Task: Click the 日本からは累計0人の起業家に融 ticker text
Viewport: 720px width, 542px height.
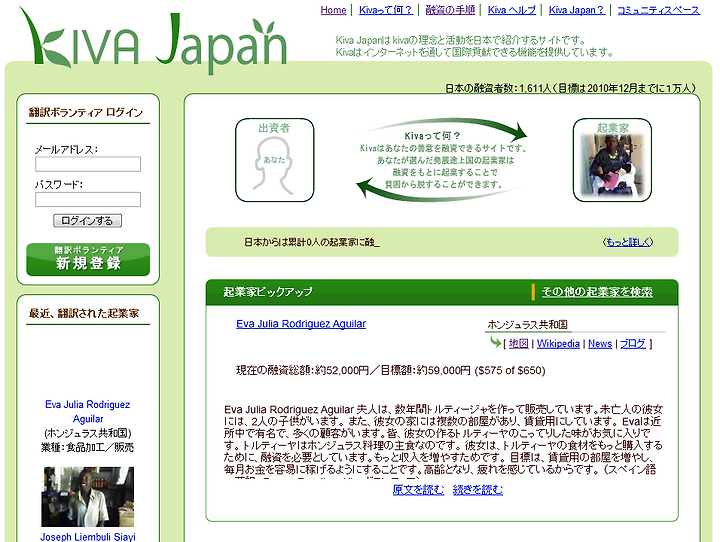Action: tap(312, 242)
